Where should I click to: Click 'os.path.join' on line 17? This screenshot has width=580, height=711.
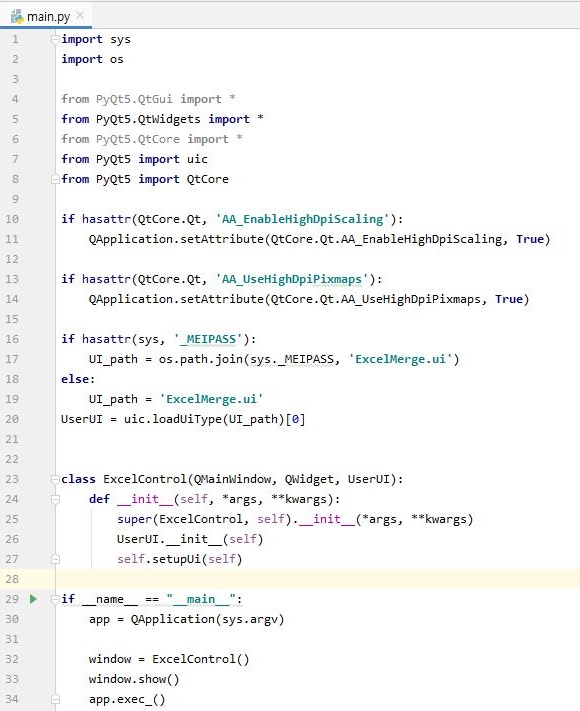[200, 359]
